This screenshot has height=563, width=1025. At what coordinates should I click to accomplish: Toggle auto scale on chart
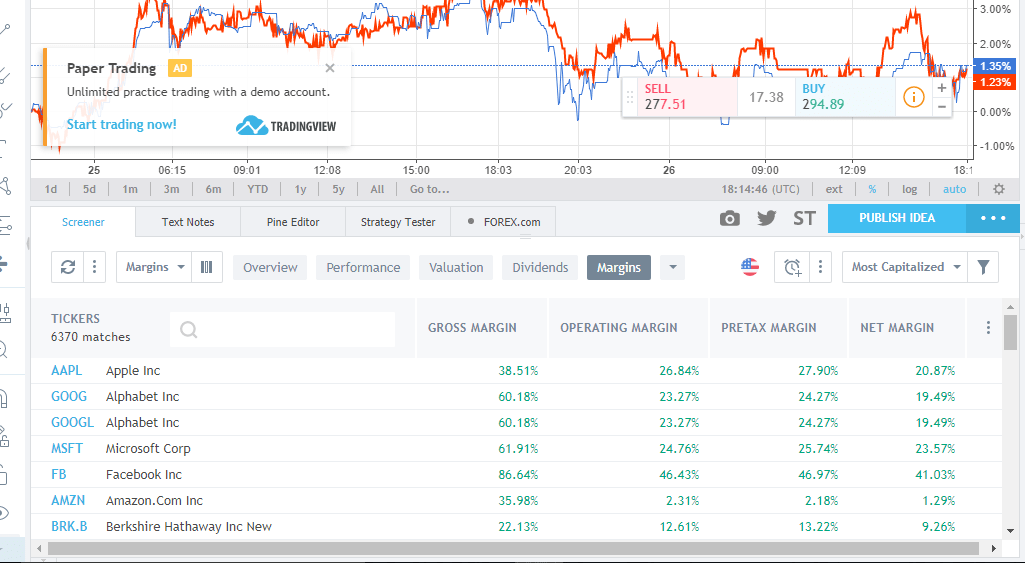point(954,189)
